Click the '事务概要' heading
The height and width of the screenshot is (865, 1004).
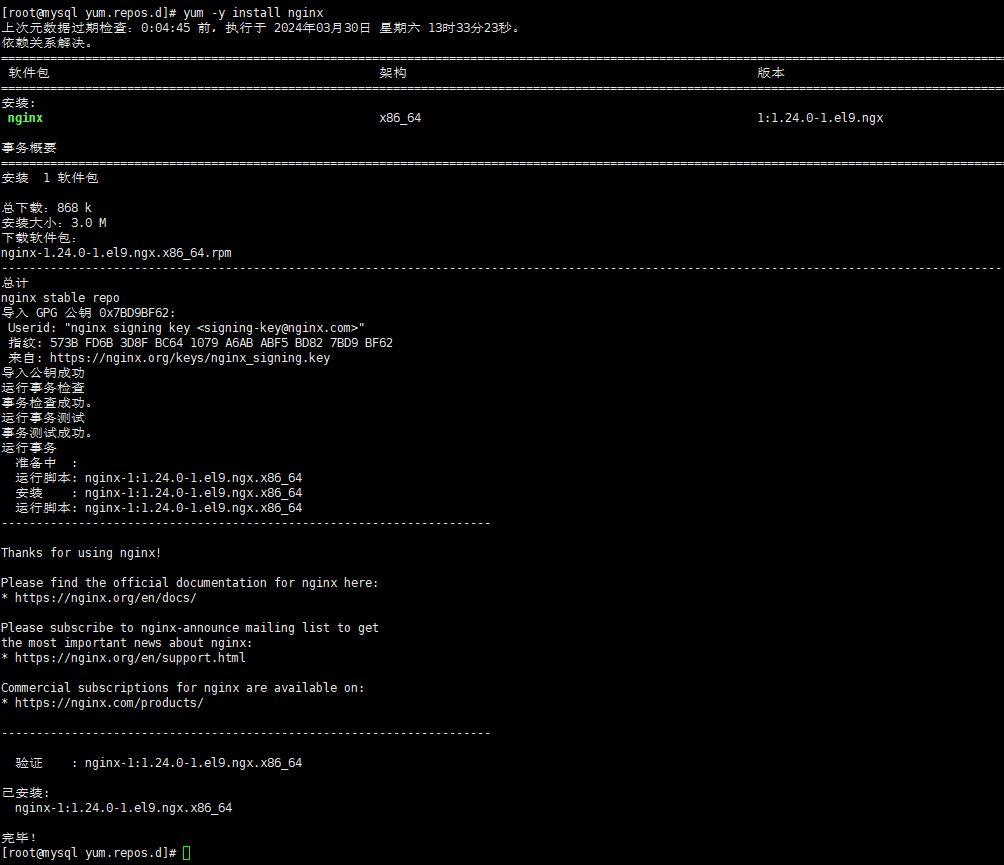[x=29, y=148]
